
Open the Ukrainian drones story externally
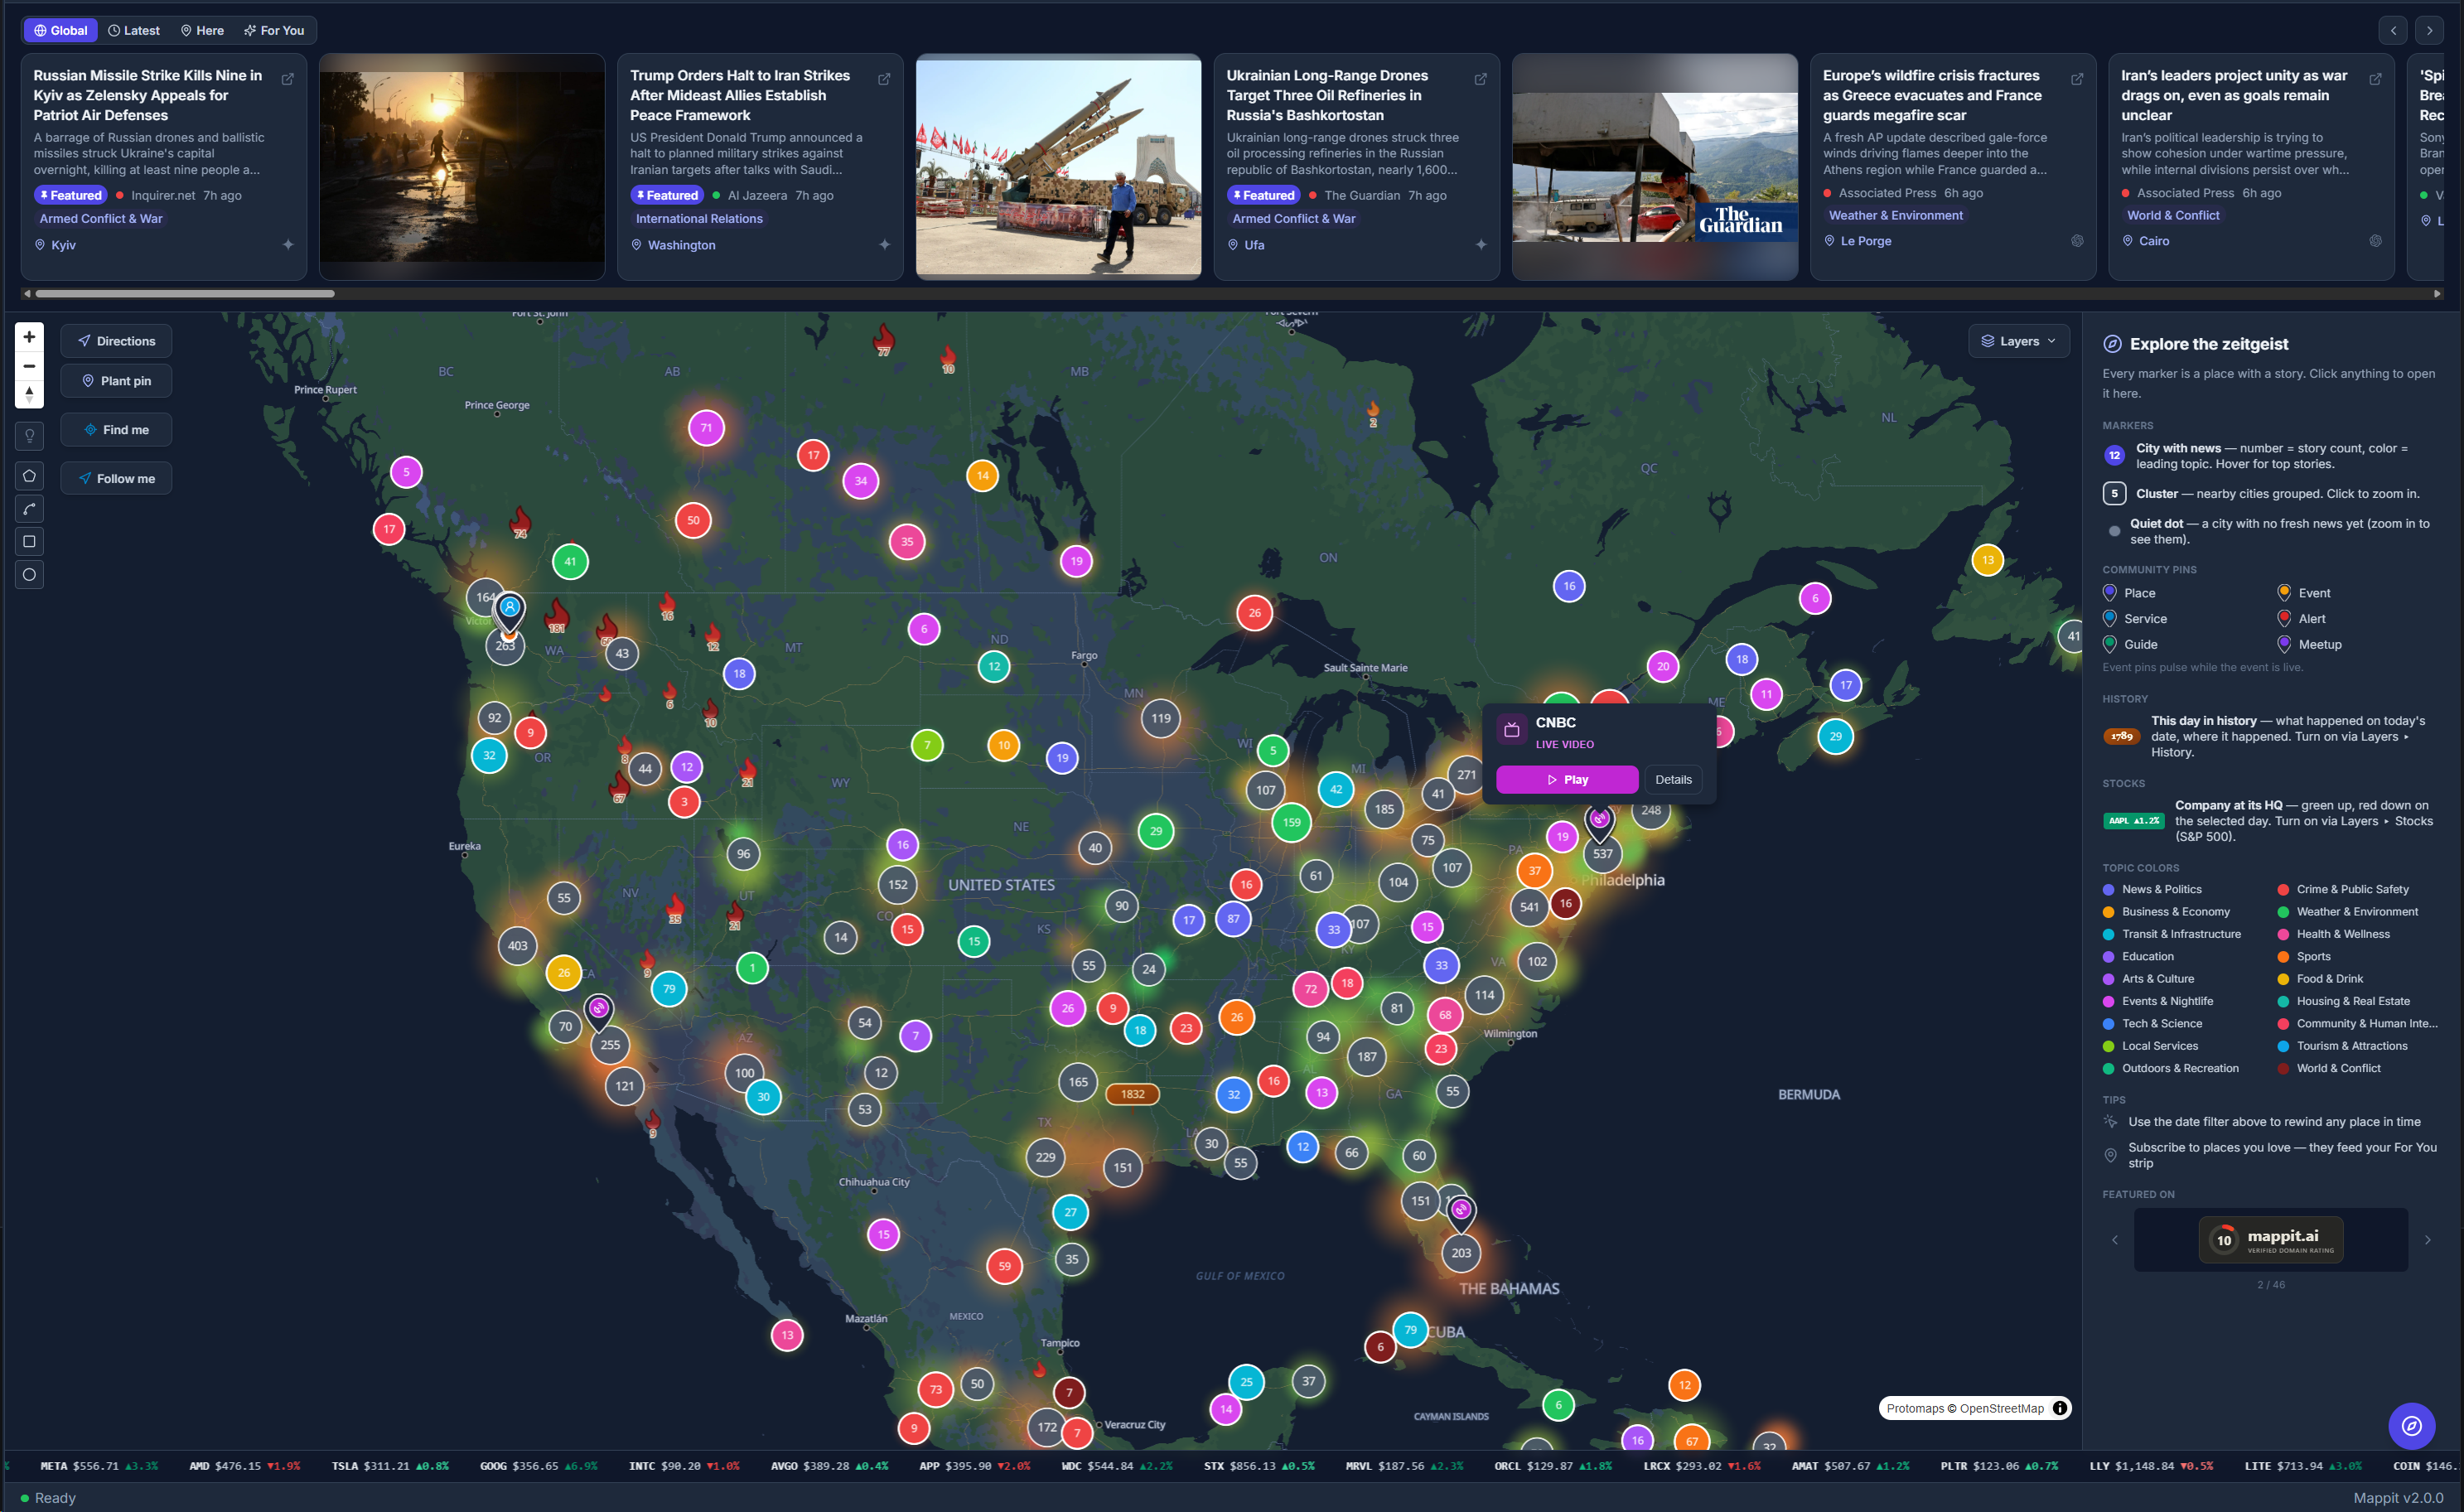(x=1481, y=79)
